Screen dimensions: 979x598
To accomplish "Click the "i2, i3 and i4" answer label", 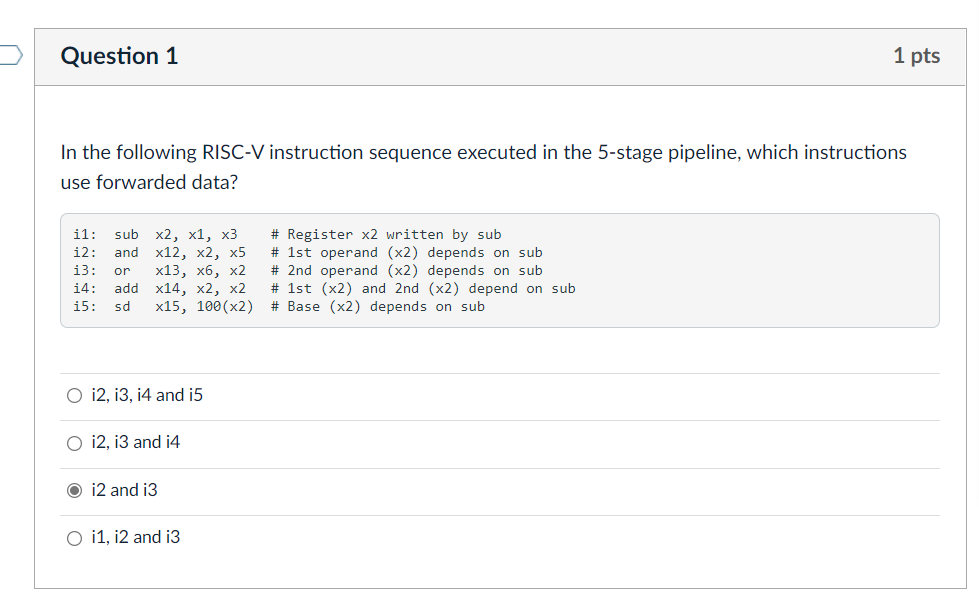I will (136, 442).
